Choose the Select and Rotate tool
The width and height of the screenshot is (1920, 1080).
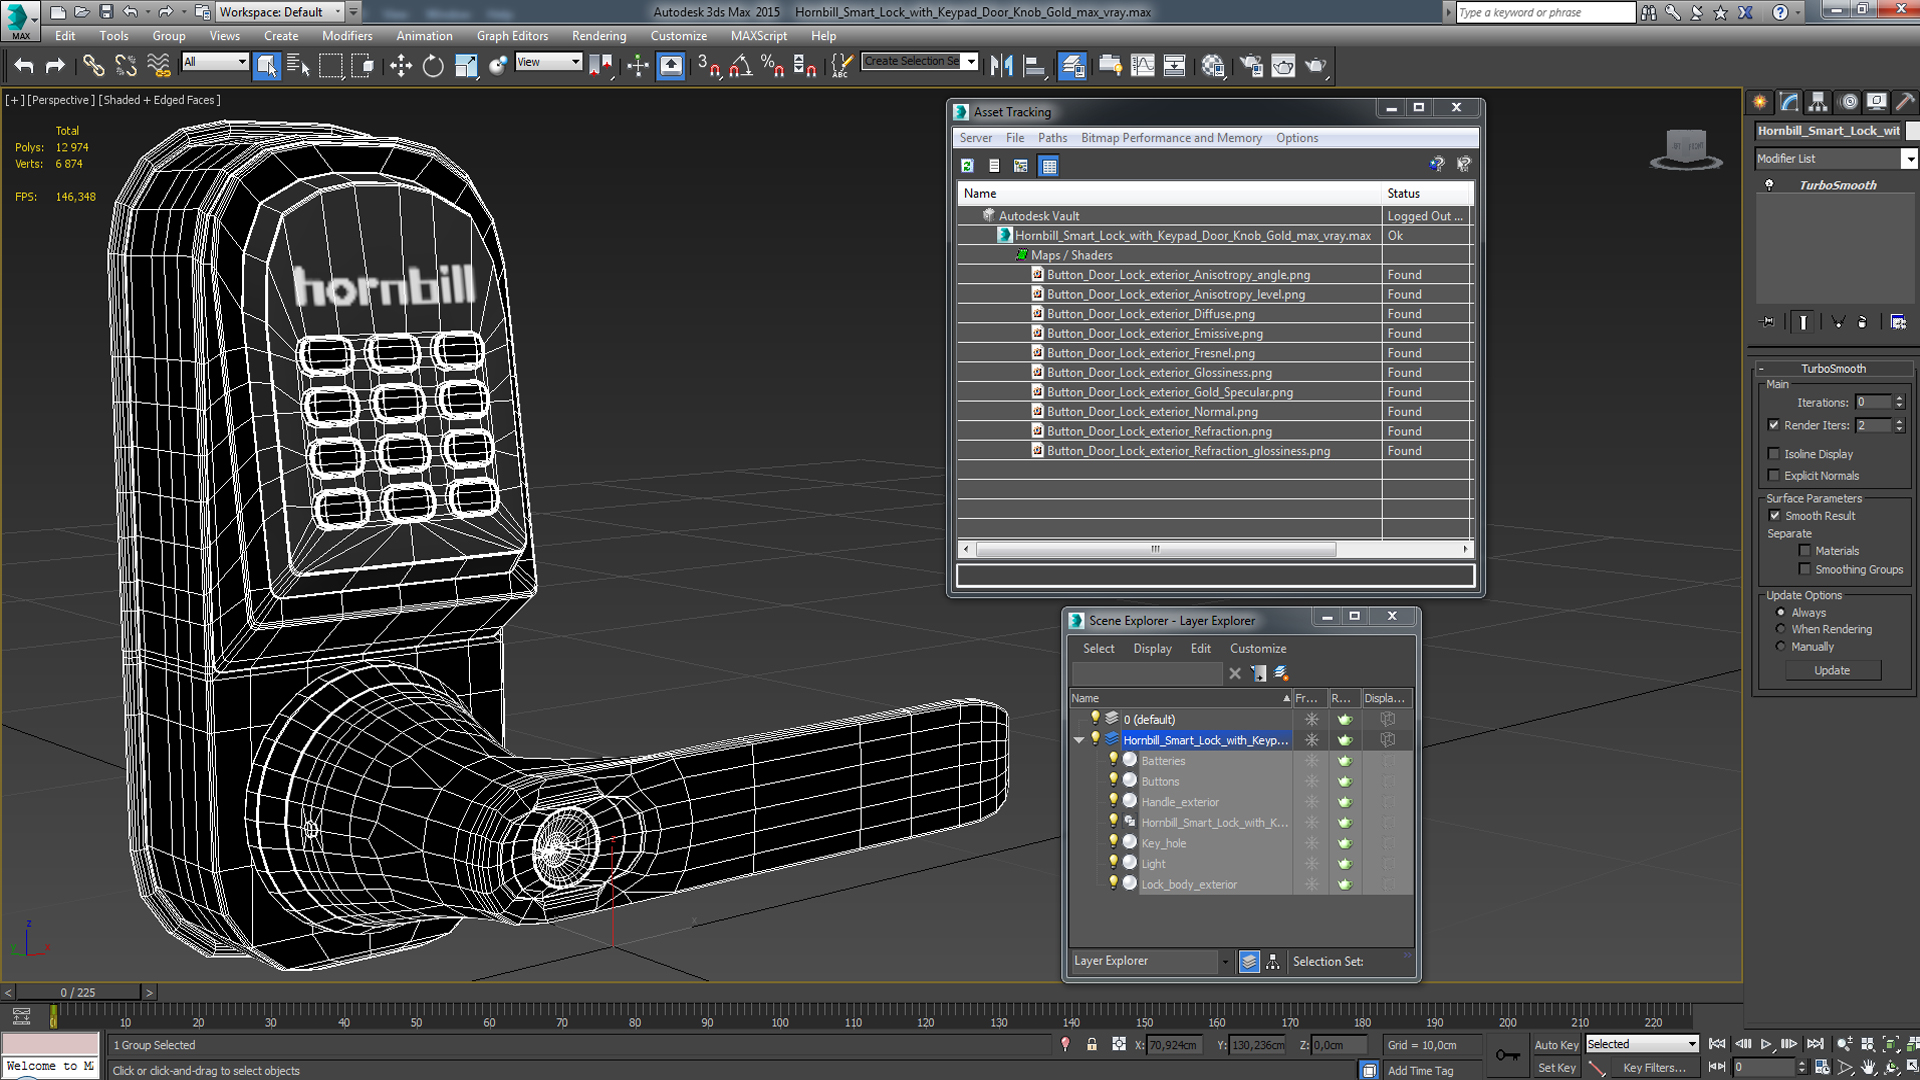(432, 66)
